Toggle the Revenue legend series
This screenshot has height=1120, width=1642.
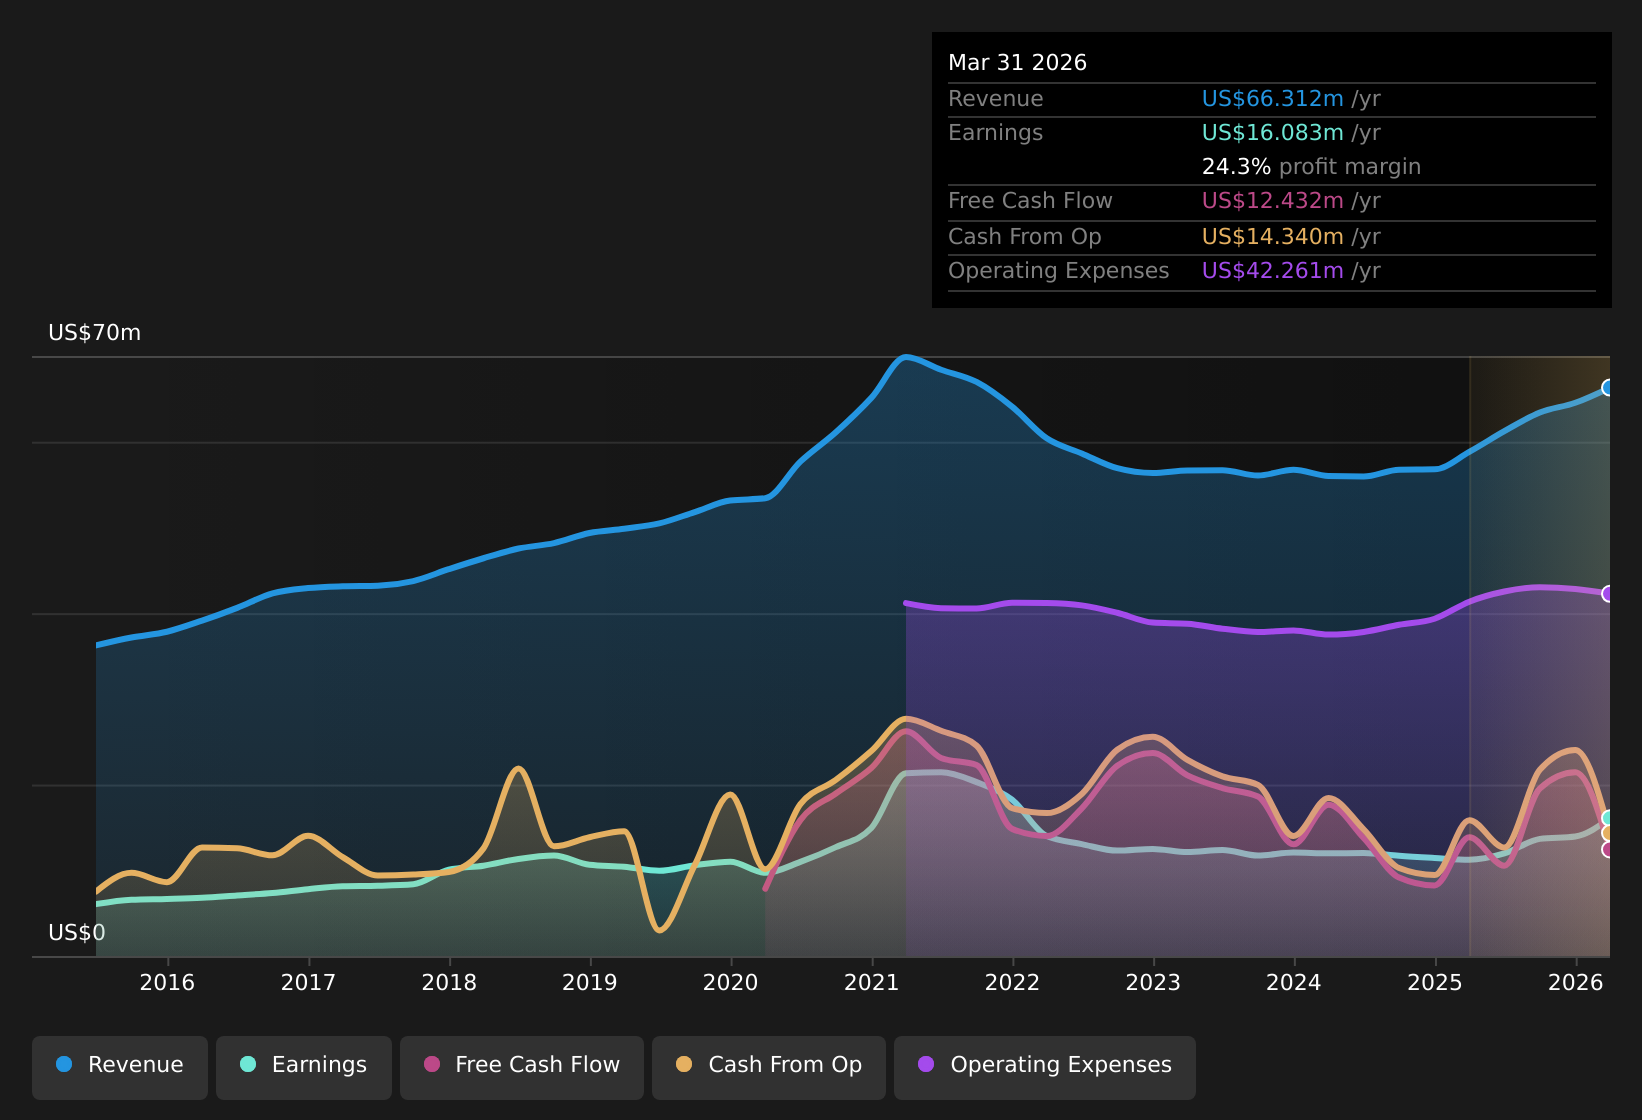[120, 1067]
